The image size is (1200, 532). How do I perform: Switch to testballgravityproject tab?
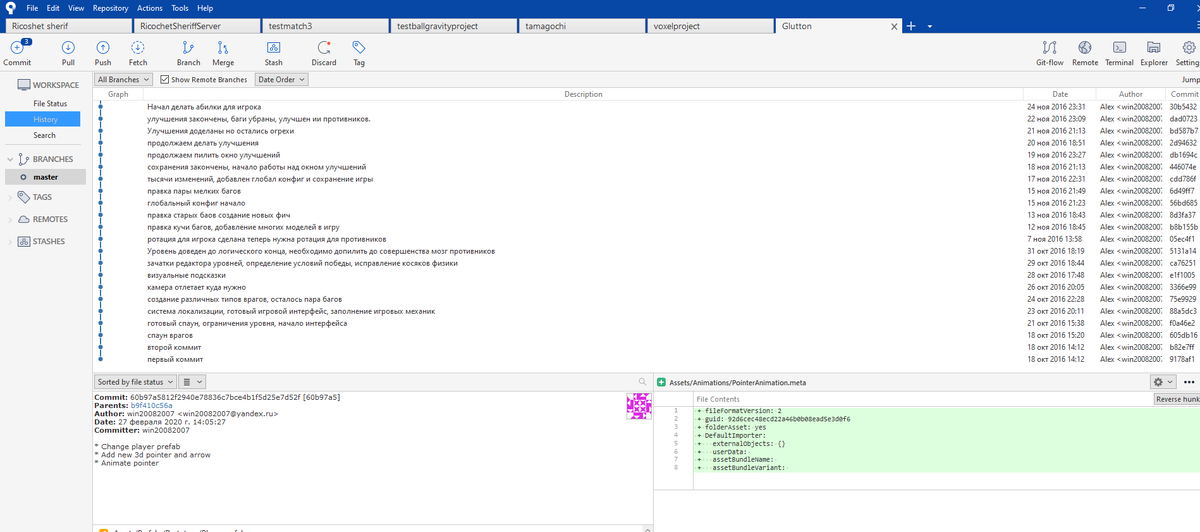[x=453, y=27]
